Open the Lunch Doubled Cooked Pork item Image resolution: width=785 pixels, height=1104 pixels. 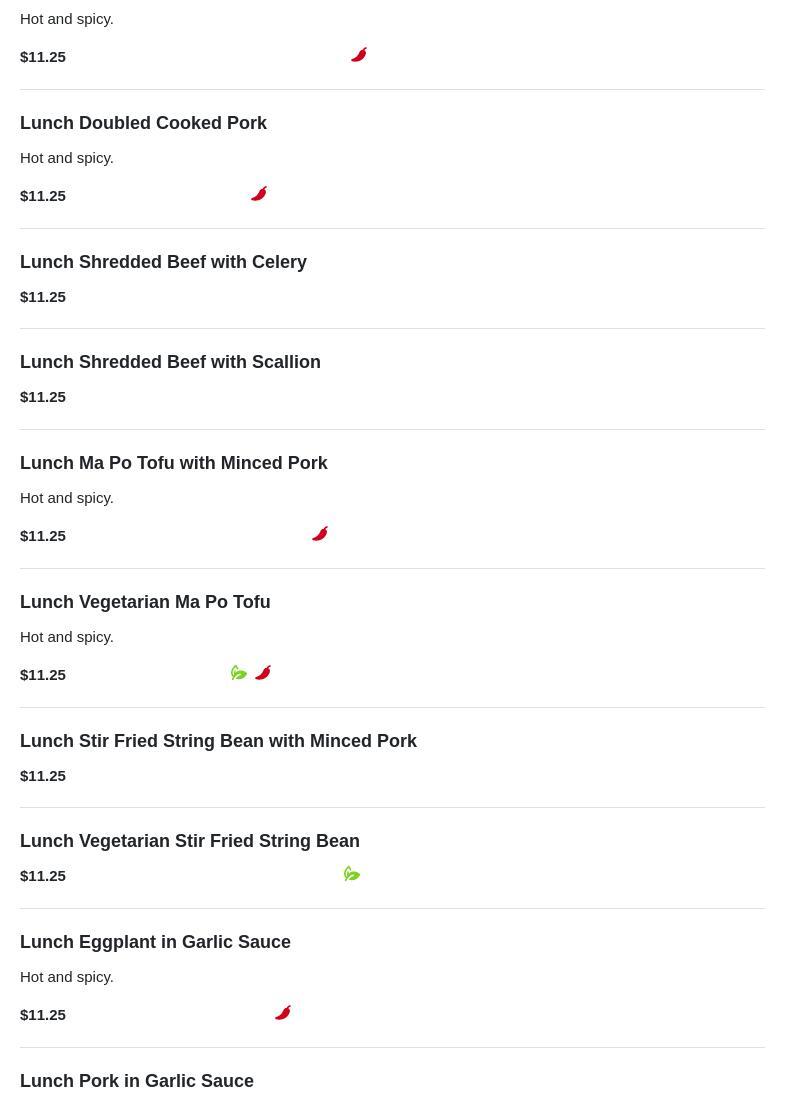(143, 123)
